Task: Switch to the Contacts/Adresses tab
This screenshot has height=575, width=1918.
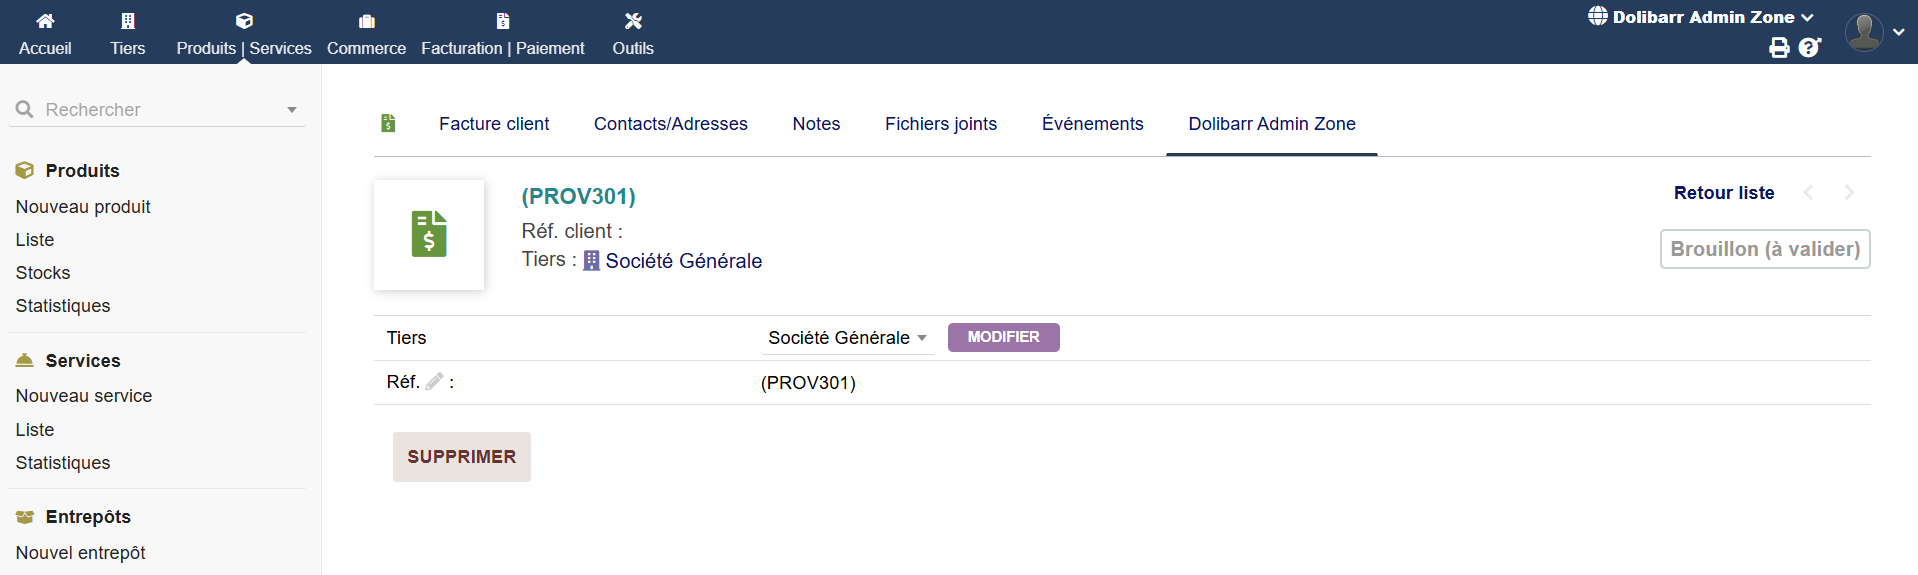Action: tap(670, 124)
